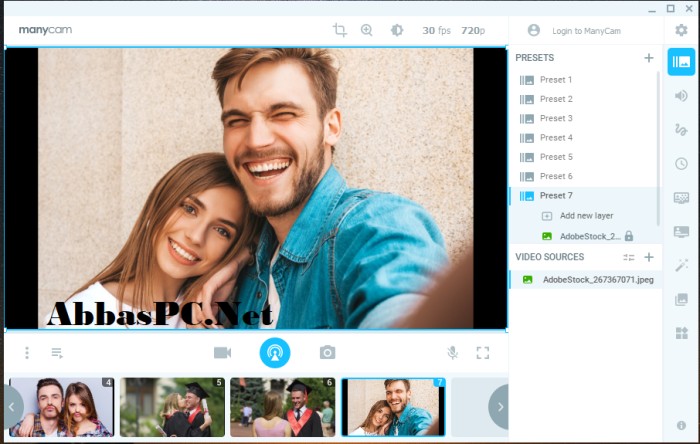Open the playlist icon below preview
This screenshot has height=444, width=700.
click(57, 353)
